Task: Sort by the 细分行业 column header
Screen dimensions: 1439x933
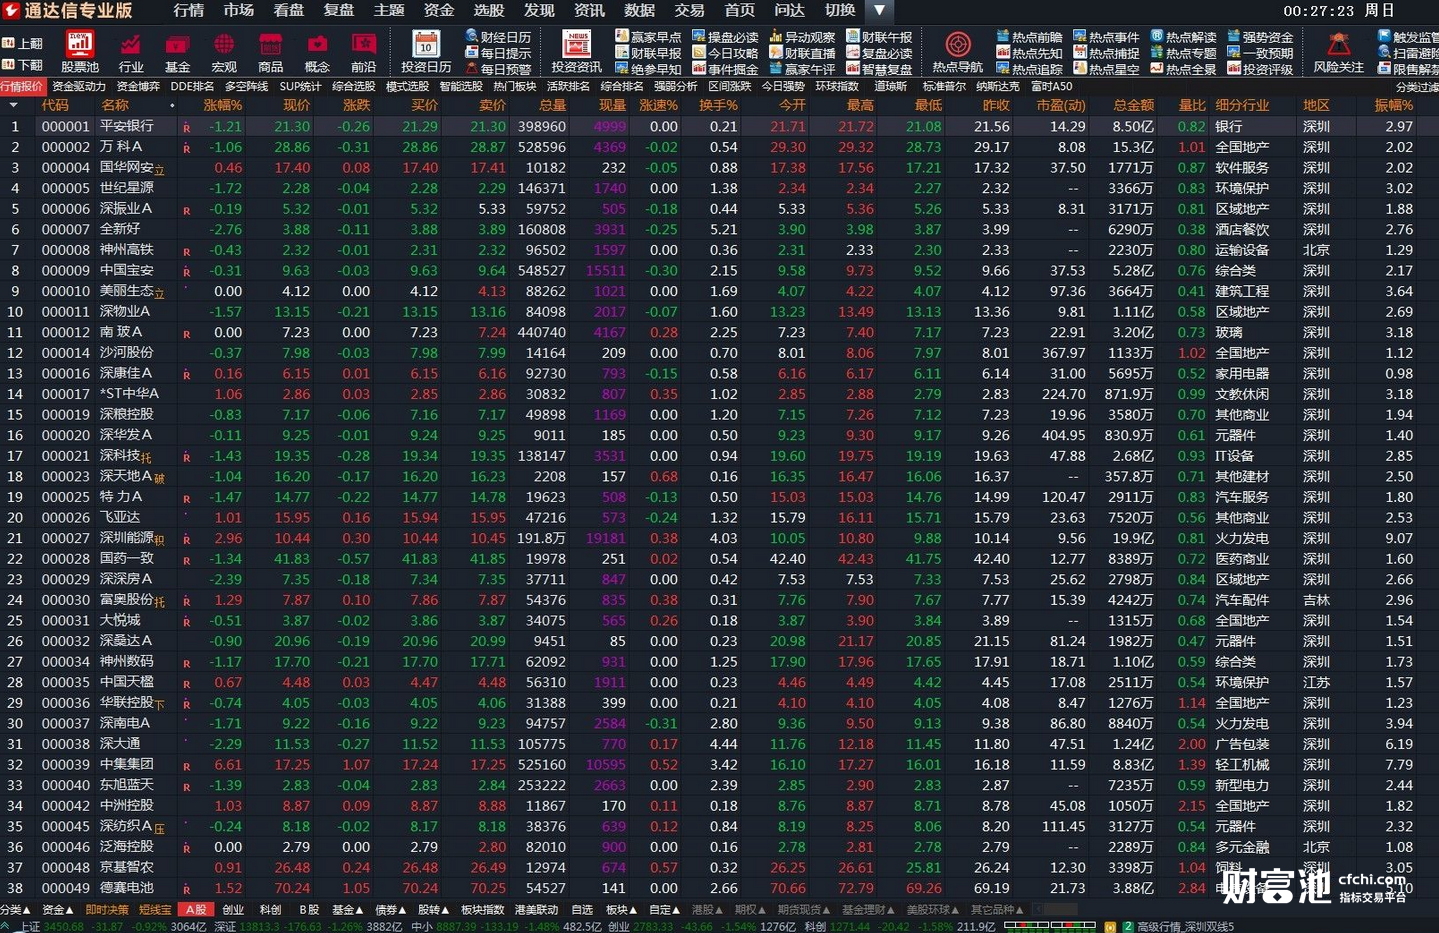Action: click(x=1242, y=105)
